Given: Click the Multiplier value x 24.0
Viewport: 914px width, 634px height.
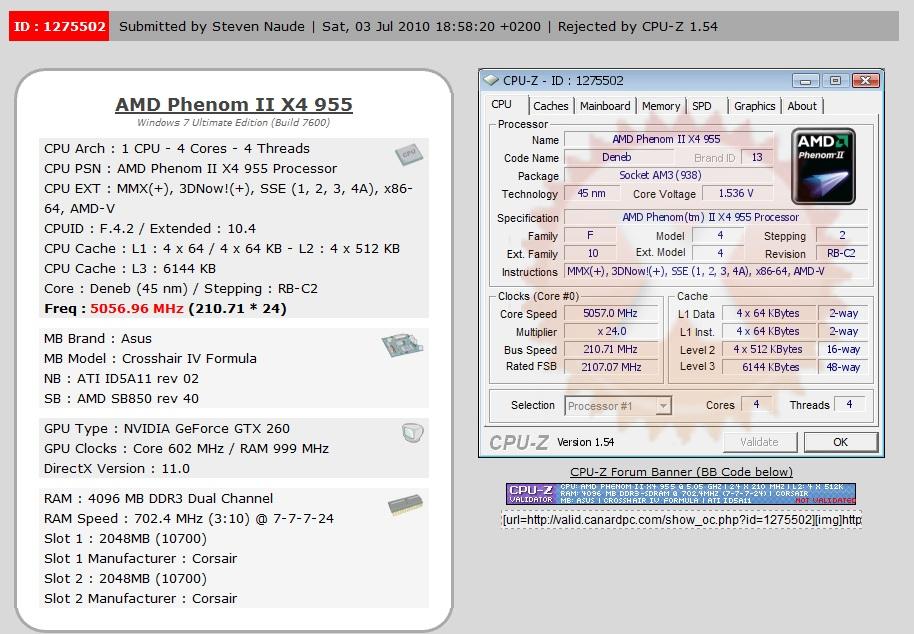Looking at the screenshot, I should pos(611,332).
